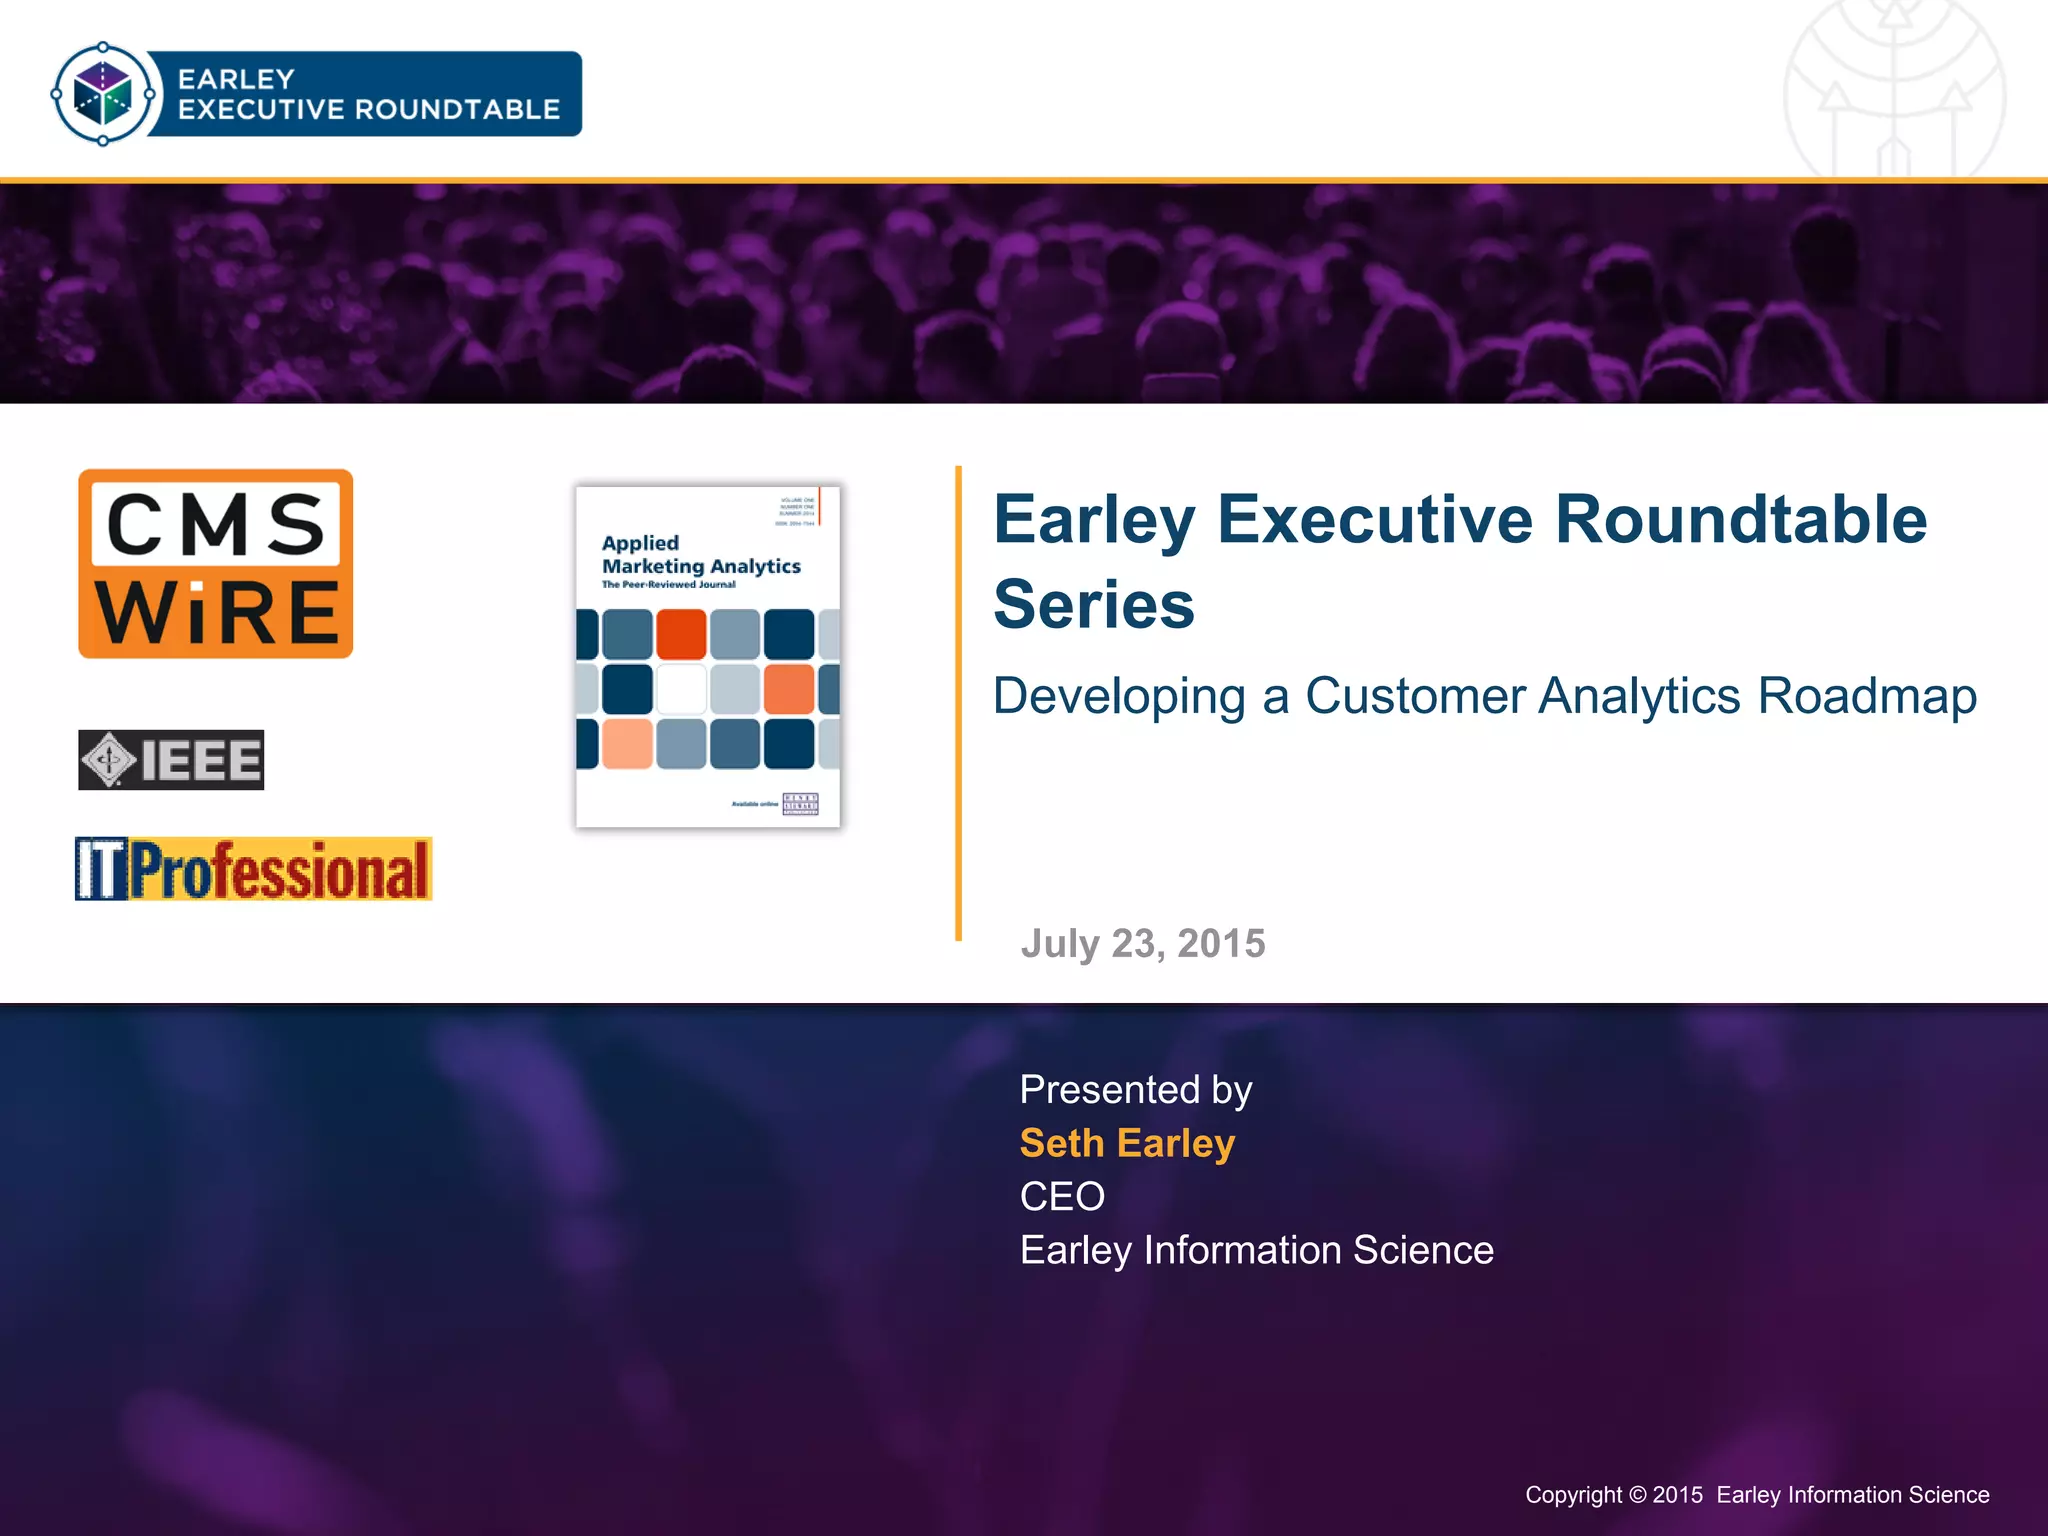The height and width of the screenshot is (1536, 2048).
Task: Click the blue IT box in the IT Professional logo
Action: click(x=101, y=869)
